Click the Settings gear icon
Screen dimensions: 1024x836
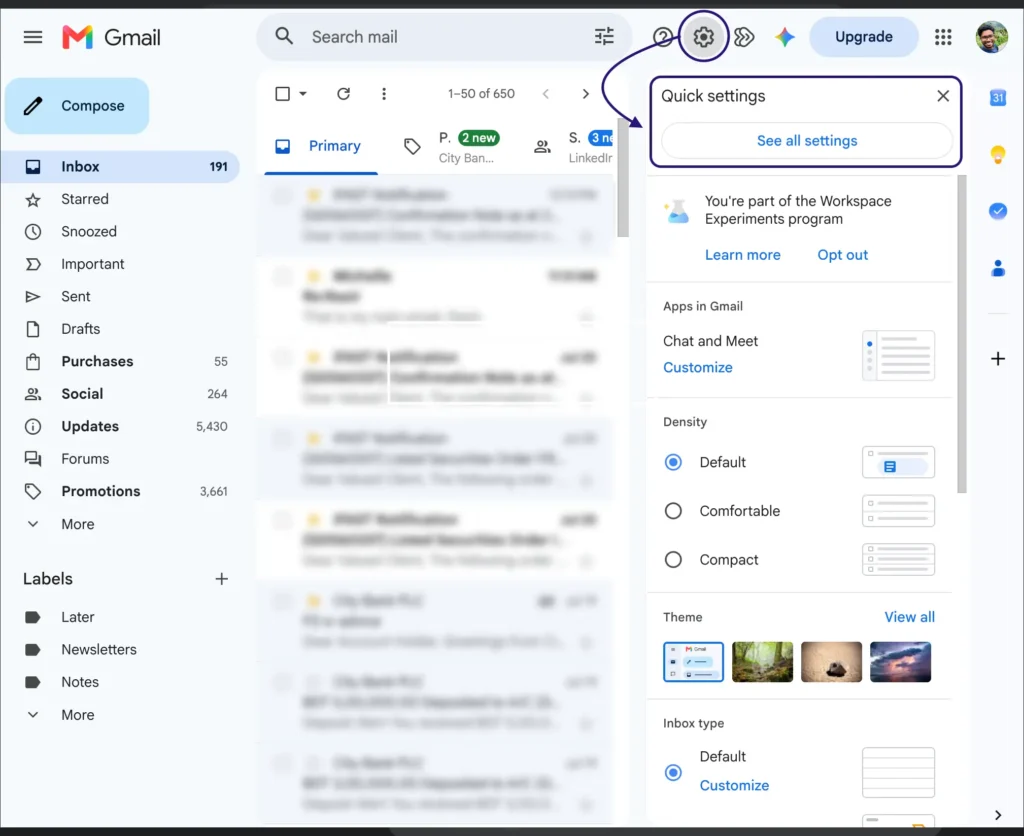point(703,37)
